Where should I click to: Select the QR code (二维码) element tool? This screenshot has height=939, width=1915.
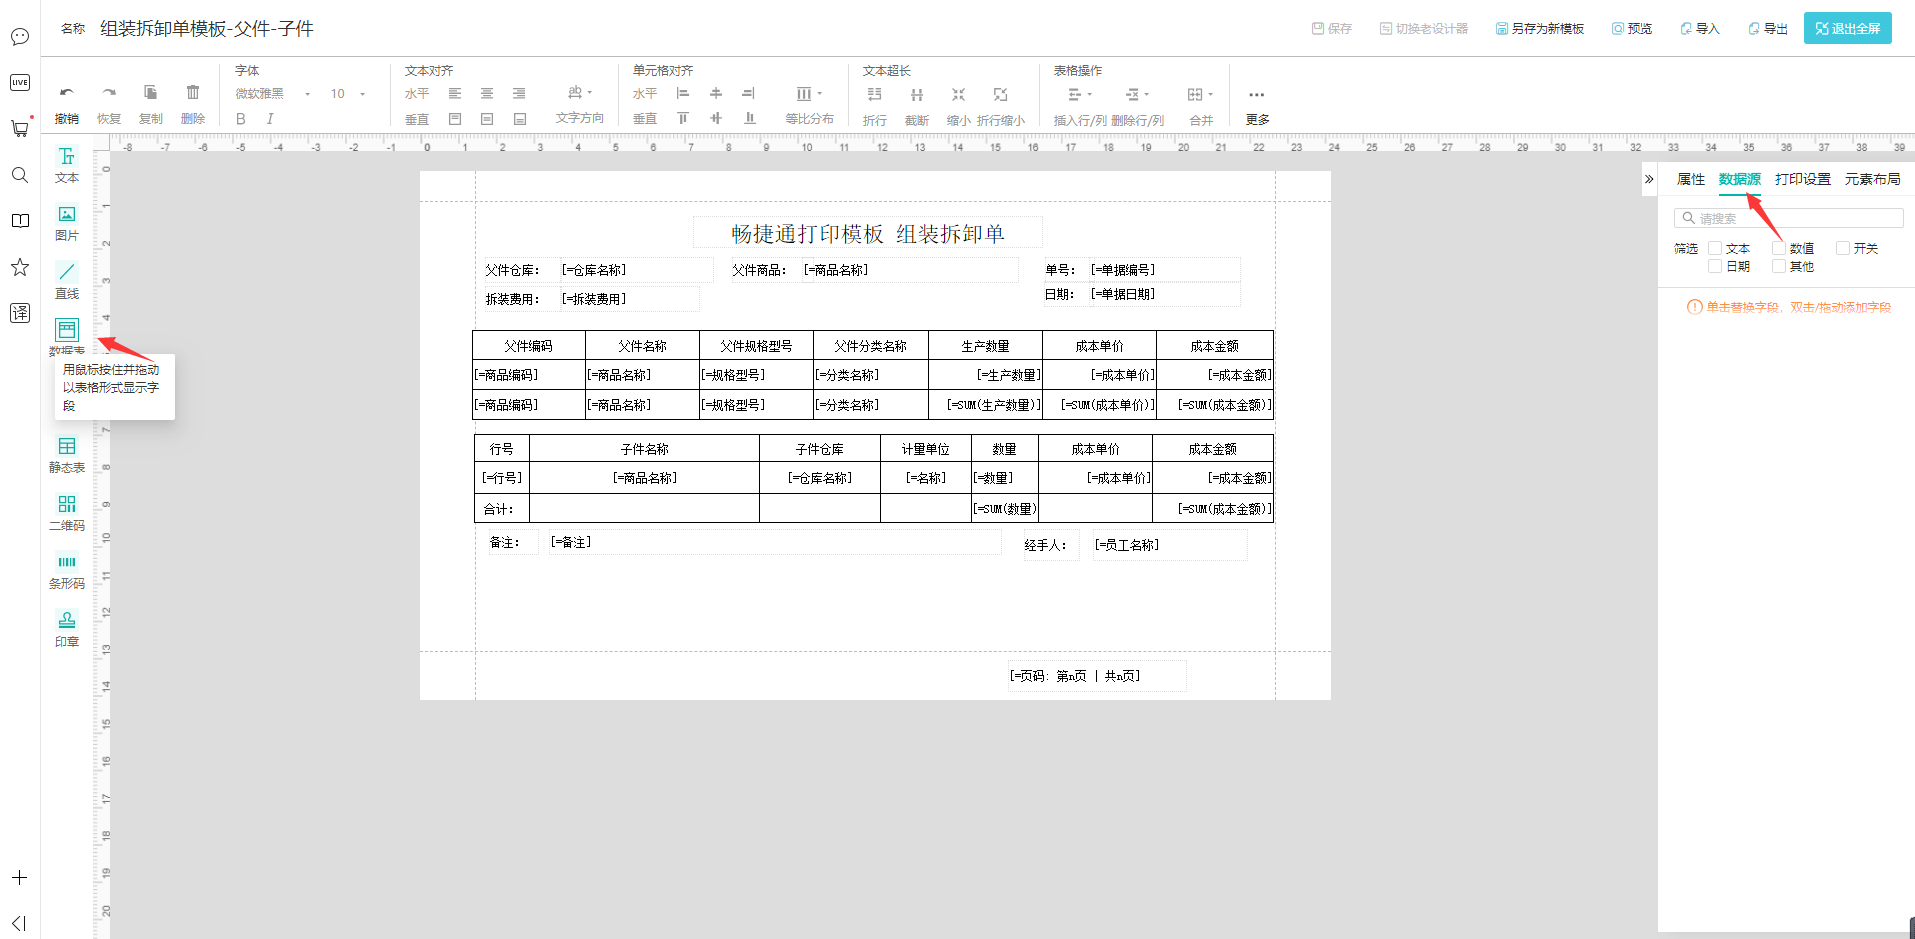(67, 513)
